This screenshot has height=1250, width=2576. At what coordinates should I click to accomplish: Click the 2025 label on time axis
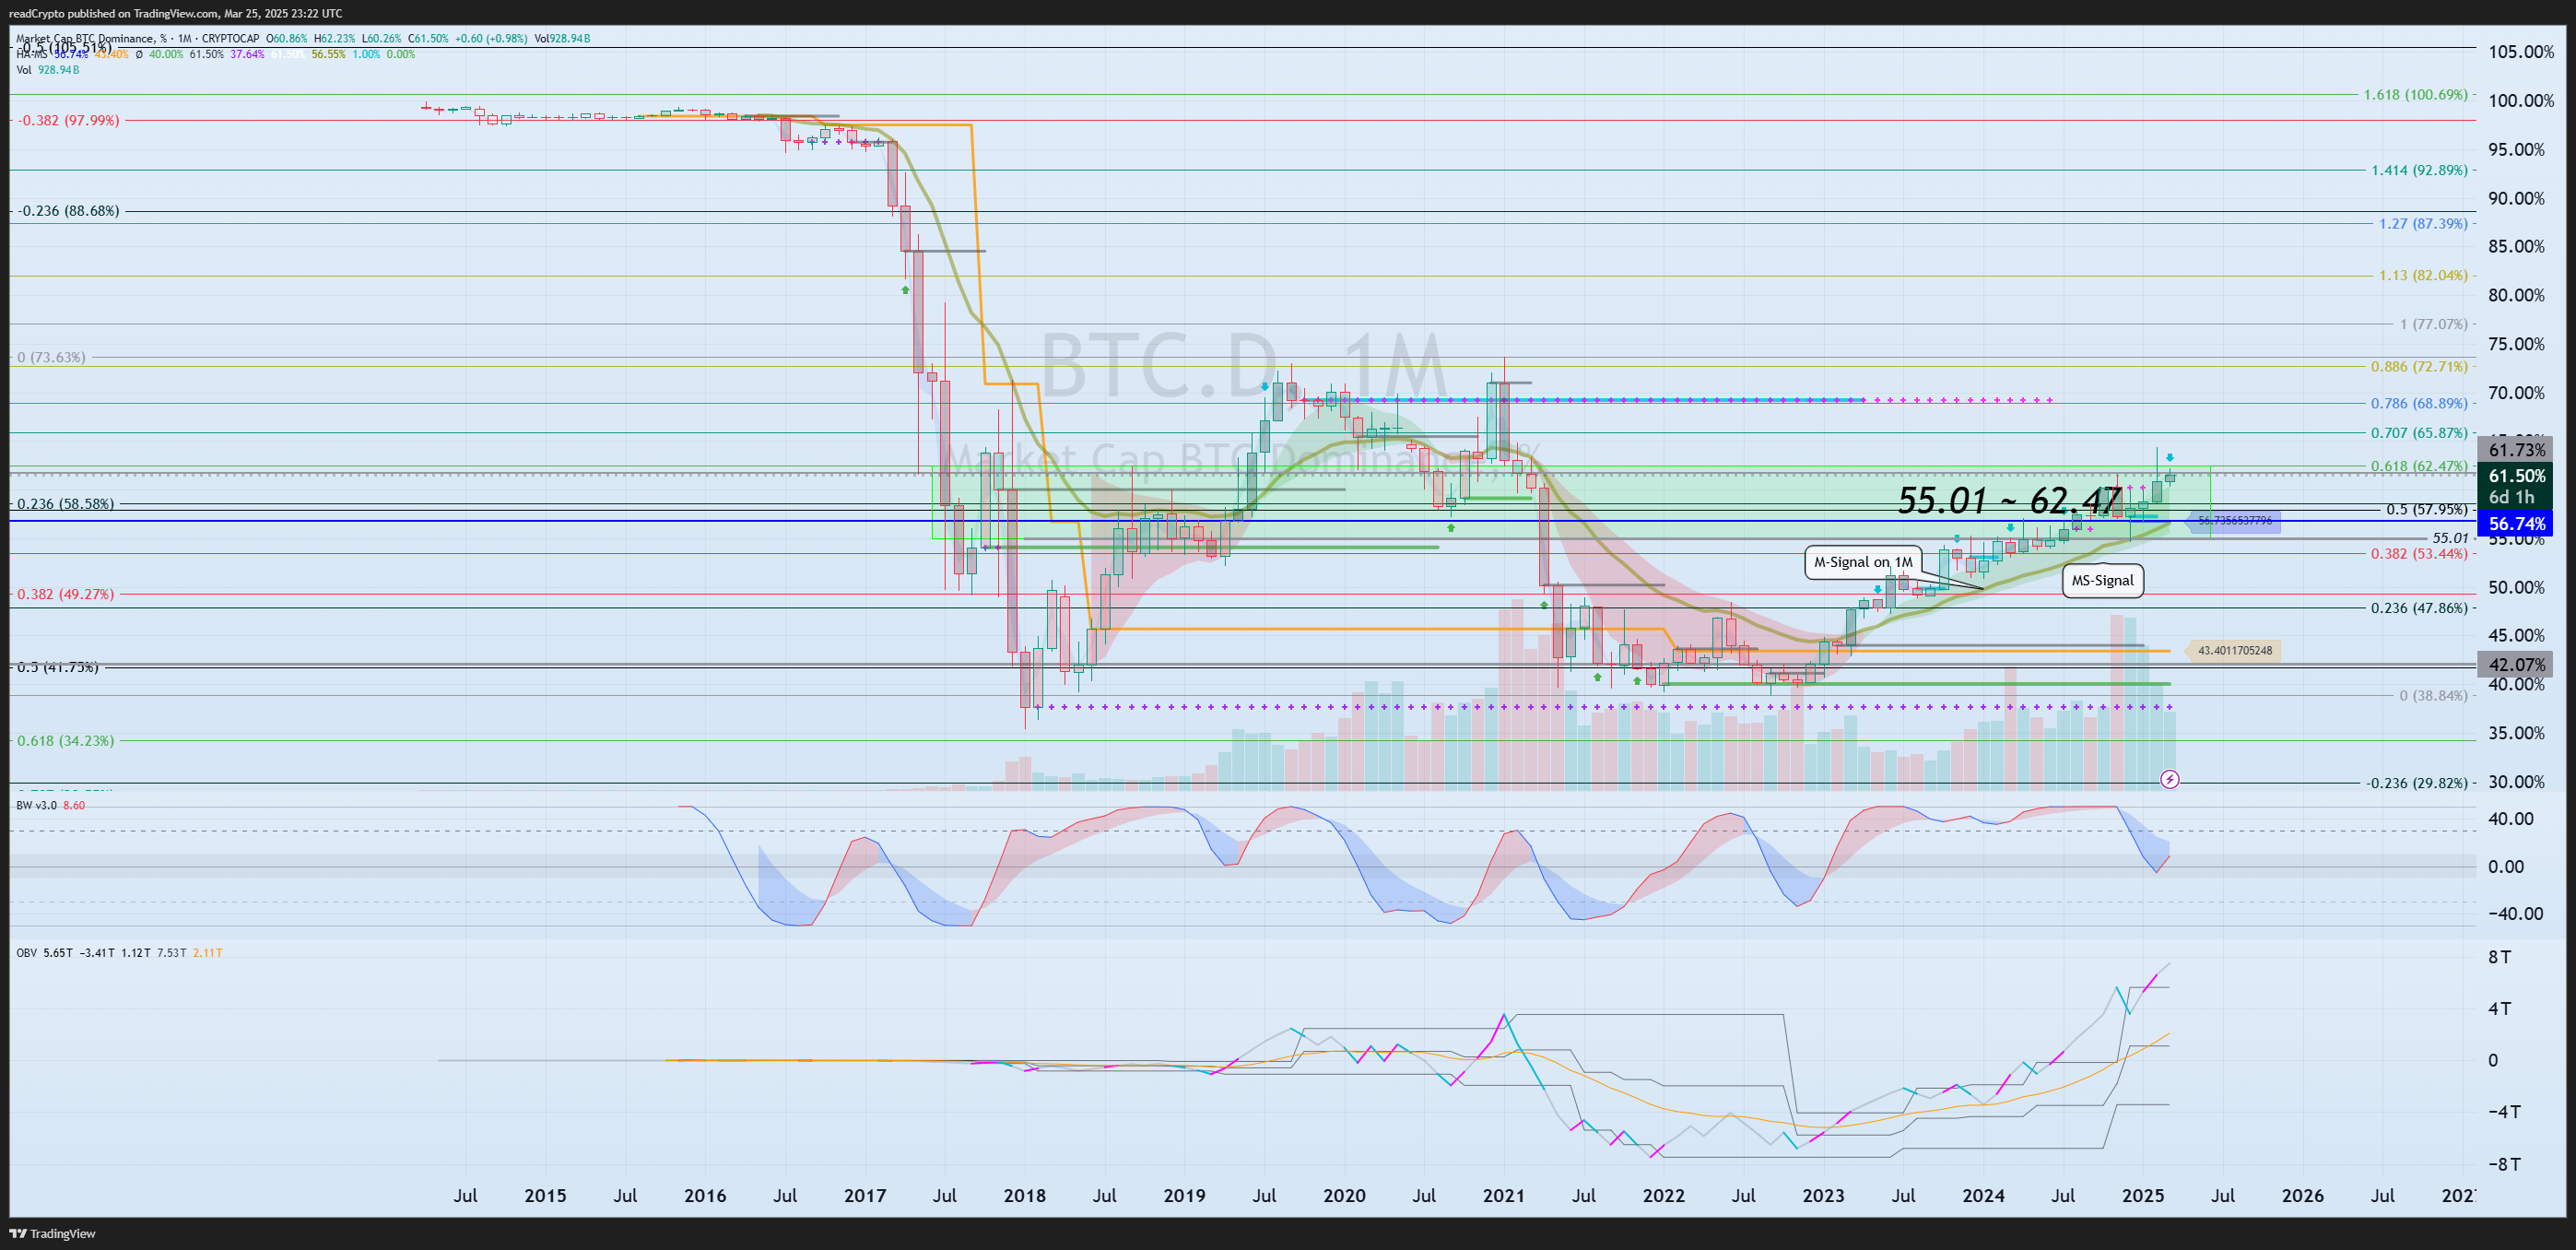click(2143, 1195)
